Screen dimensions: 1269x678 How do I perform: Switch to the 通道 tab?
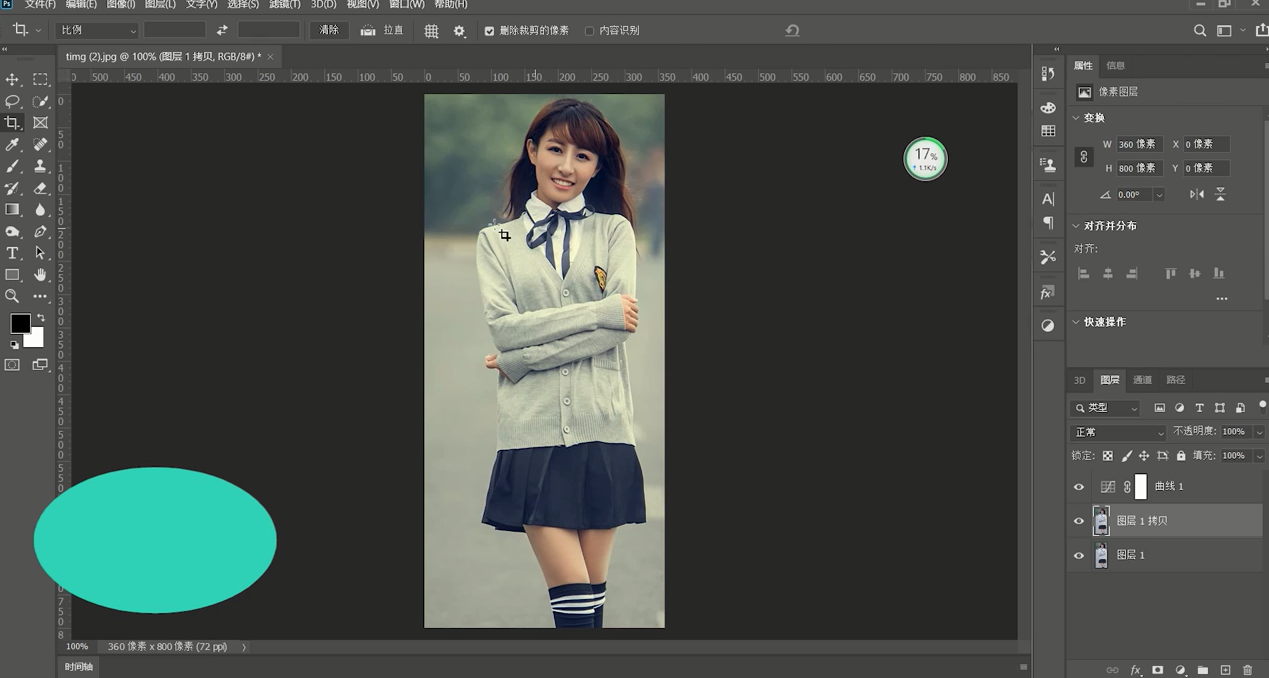click(1143, 380)
